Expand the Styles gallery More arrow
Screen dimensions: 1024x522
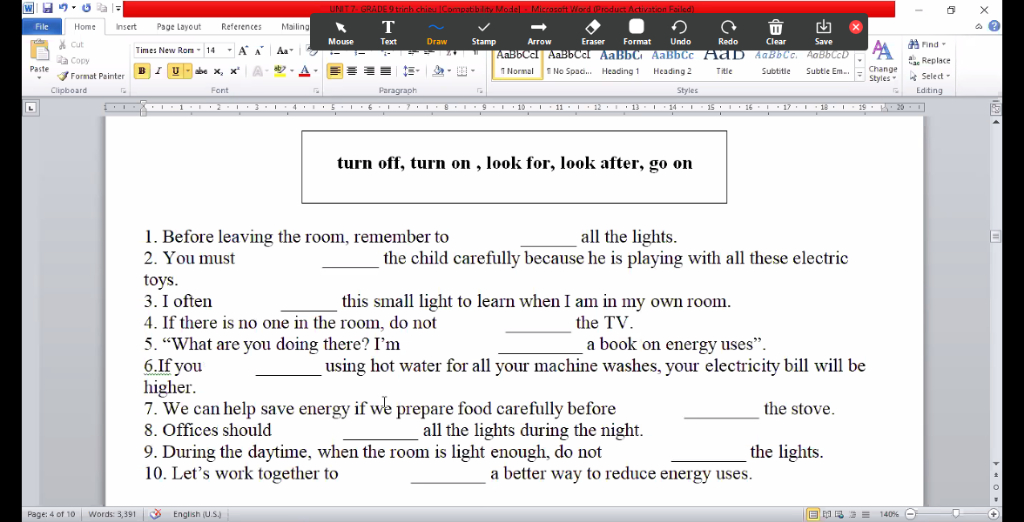pos(859,76)
